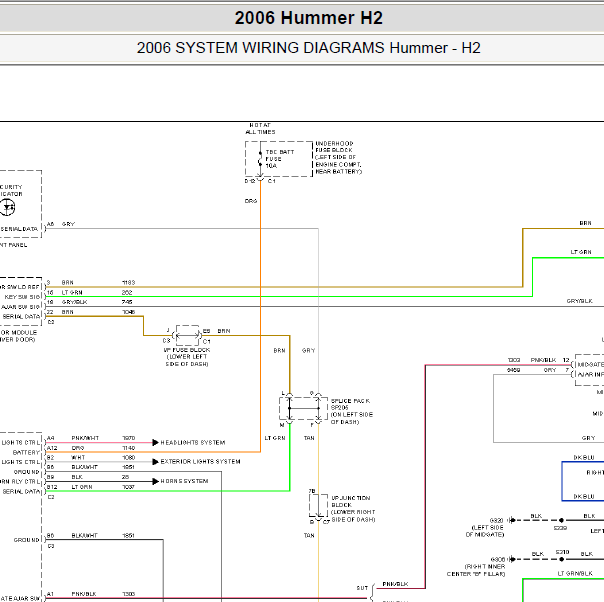Click the "BATTERY" pin label

click(x=26, y=453)
